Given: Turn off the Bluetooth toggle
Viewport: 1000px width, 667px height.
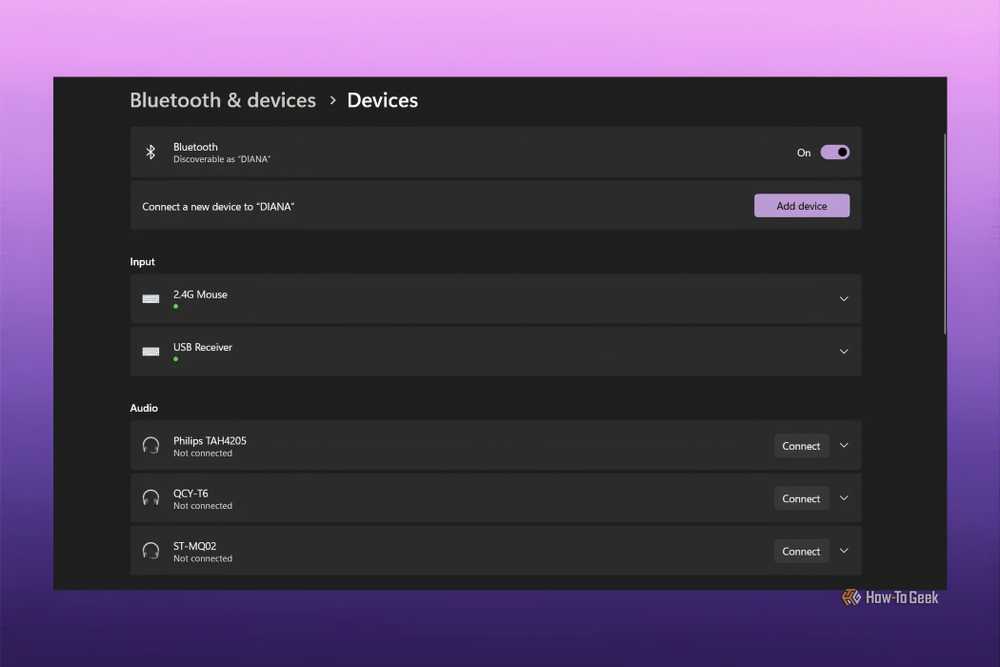Looking at the screenshot, I should [835, 152].
